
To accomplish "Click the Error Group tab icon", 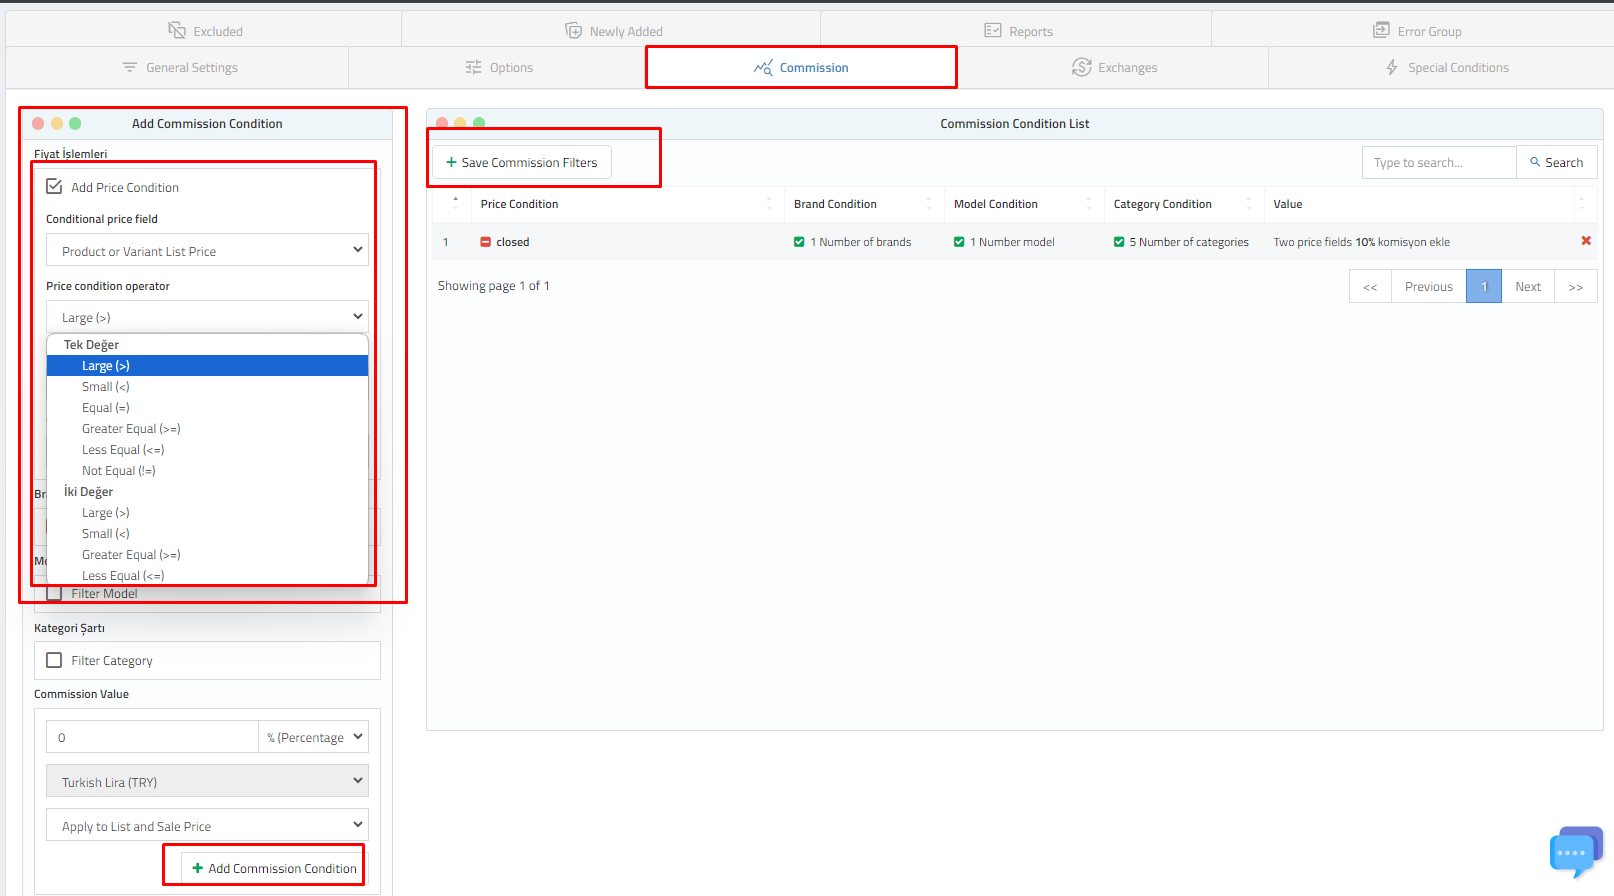I will 1381,31.
